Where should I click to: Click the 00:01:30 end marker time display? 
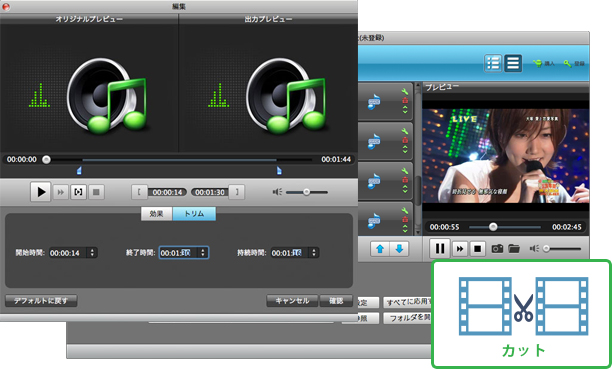tap(210, 193)
